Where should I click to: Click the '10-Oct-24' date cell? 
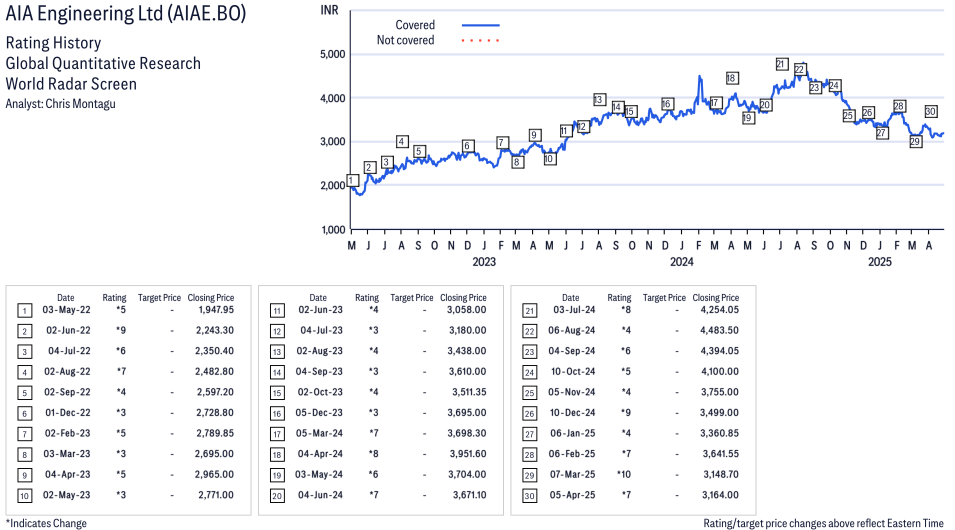click(x=573, y=372)
